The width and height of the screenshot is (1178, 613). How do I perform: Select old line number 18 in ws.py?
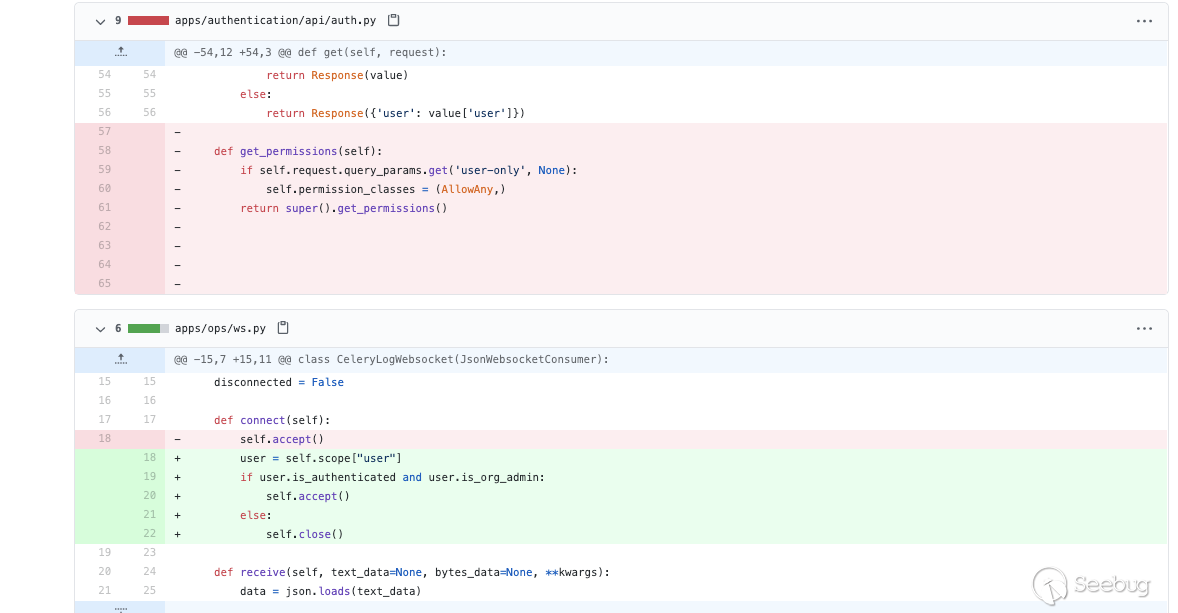[x=104, y=439]
